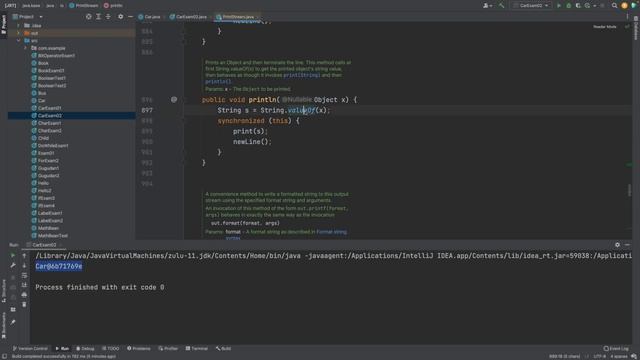Run with Coverage from the top toolbar
Image resolution: width=640 pixels, height=360 pixels.
(578, 6)
